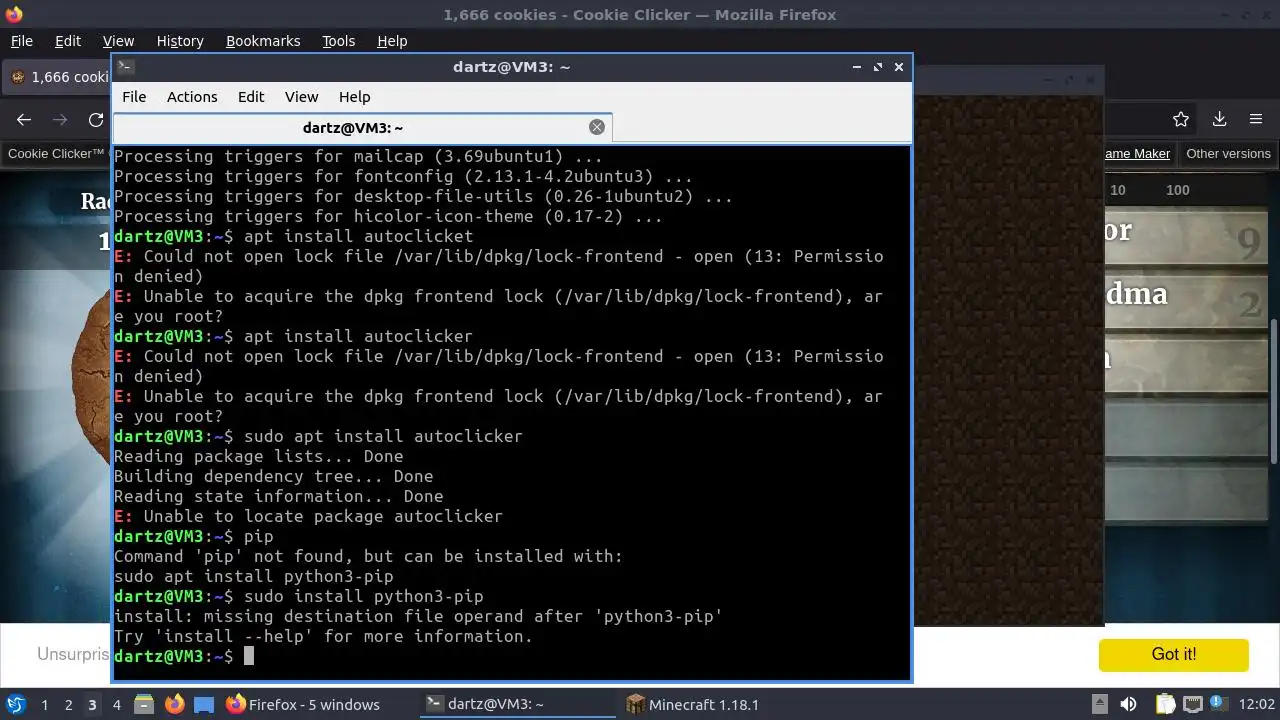The image size is (1280, 720).
Task: Click the 'sudo apt install autoclicker' command line
Action: click(319, 436)
